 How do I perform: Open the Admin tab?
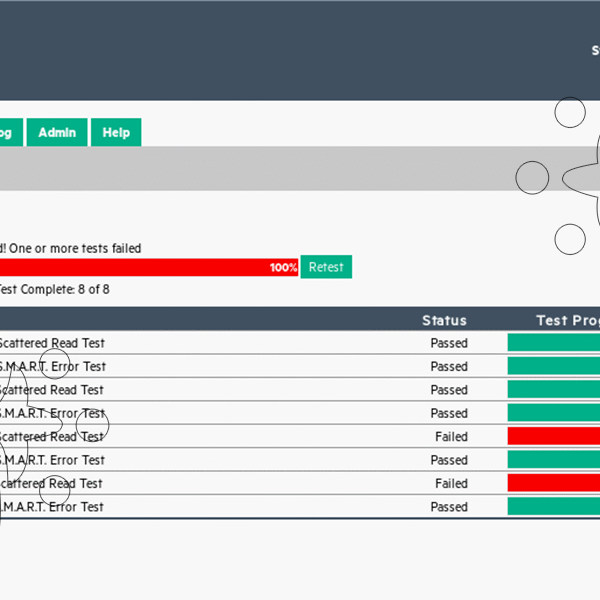point(56,132)
